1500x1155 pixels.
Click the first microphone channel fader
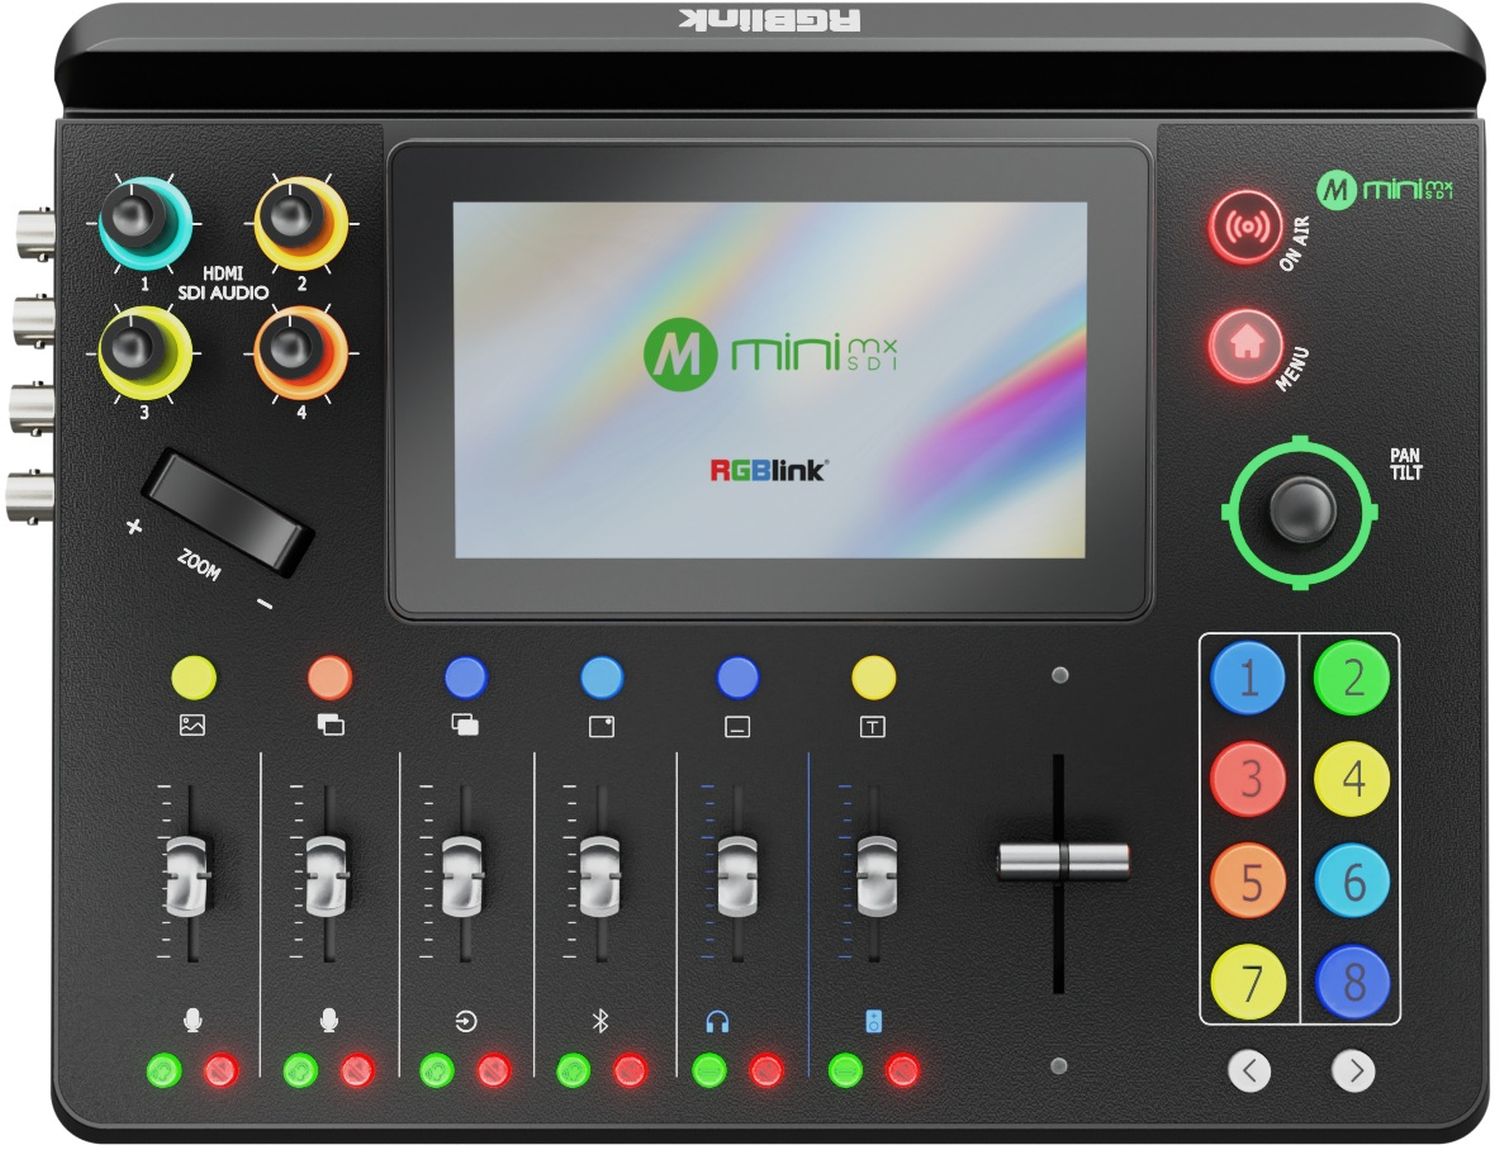pyautogui.click(x=187, y=876)
